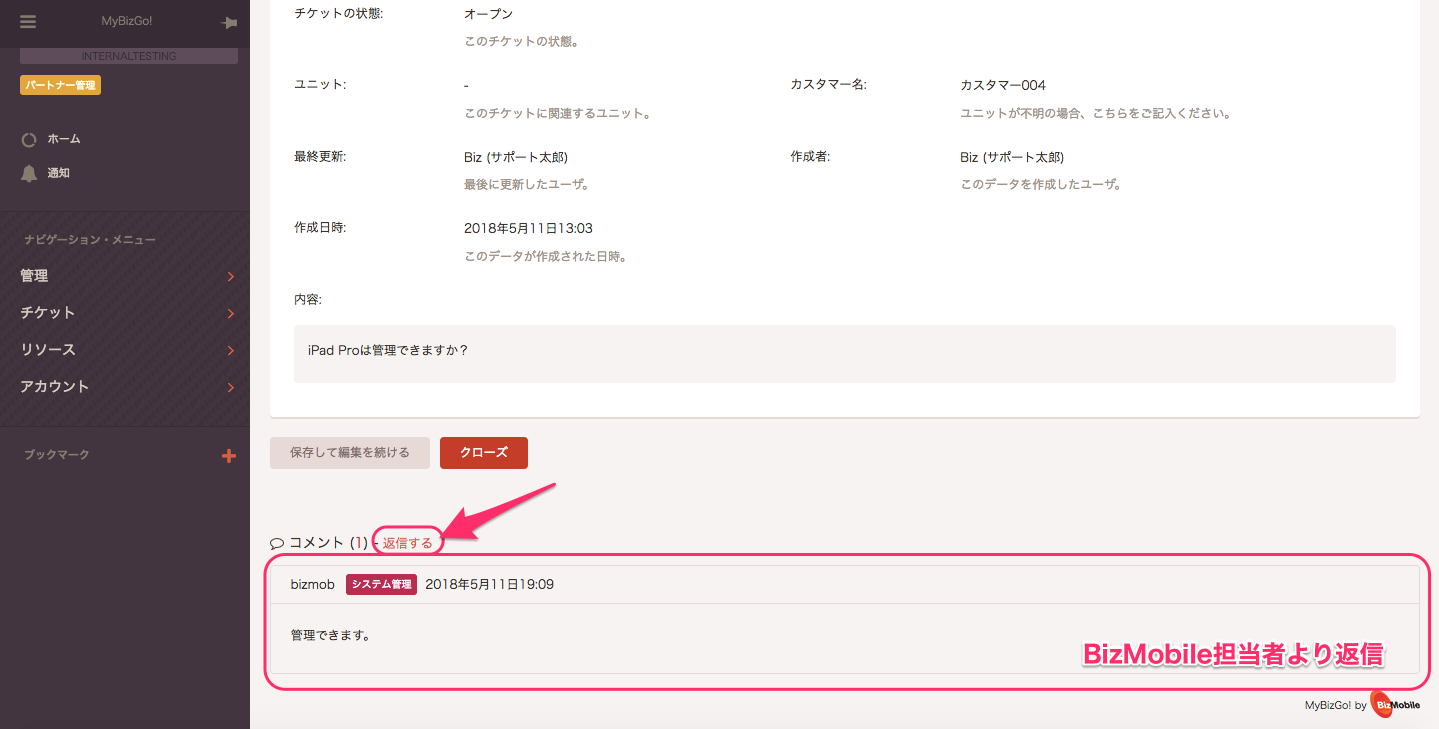Click the ホーム circle icon
Viewport: 1439px width, 729px height.
(x=29, y=139)
